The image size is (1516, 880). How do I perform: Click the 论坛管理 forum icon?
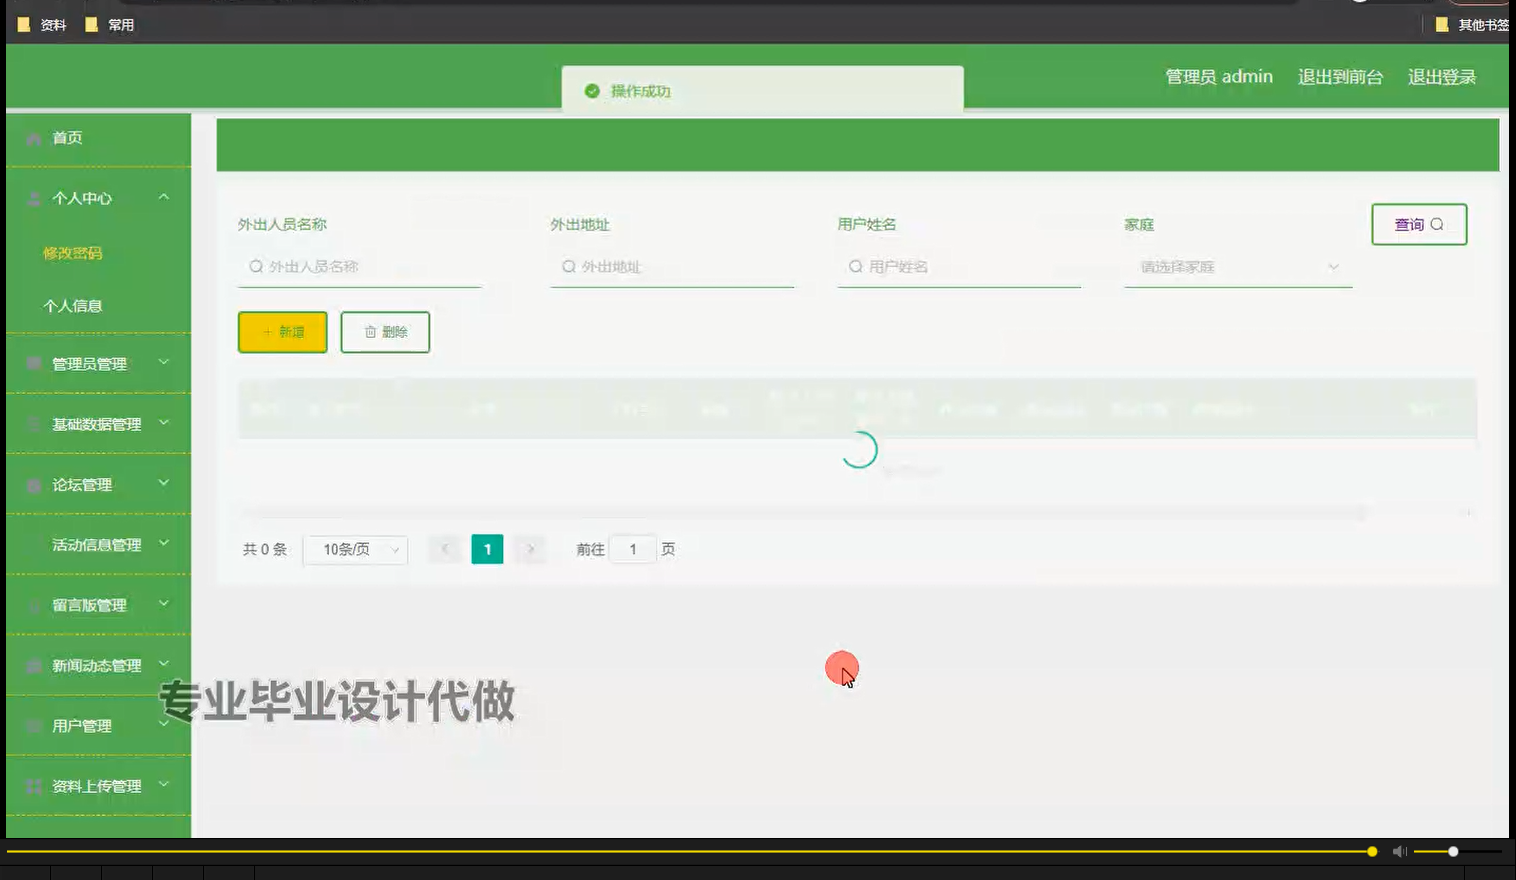click(x=33, y=484)
